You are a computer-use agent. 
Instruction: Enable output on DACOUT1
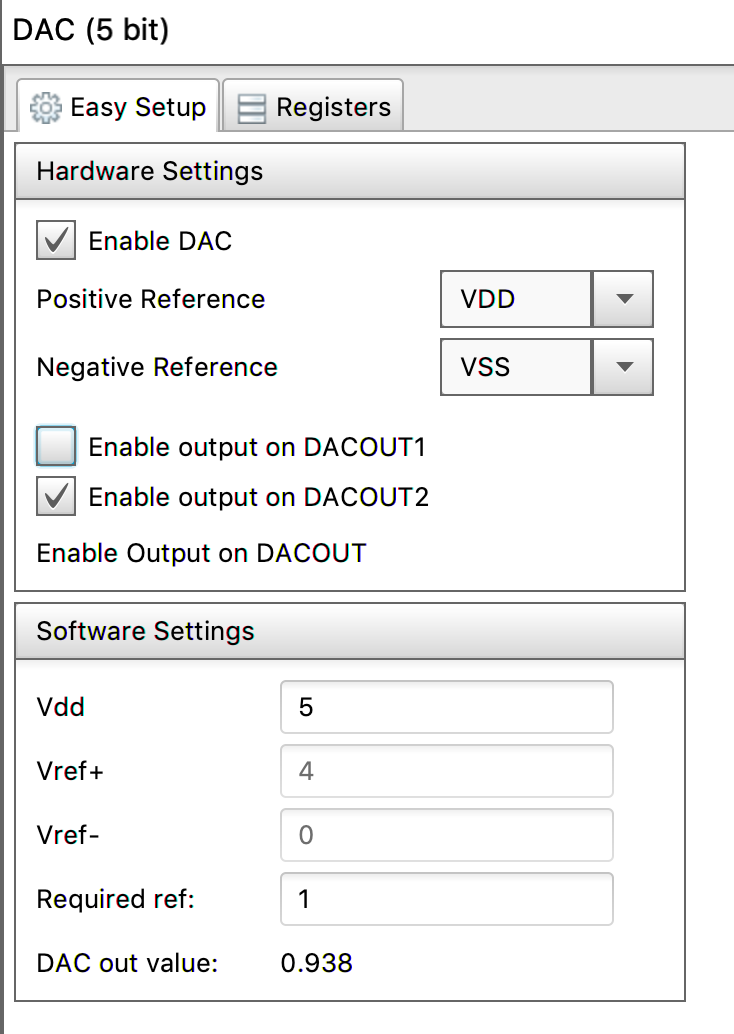click(x=56, y=446)
